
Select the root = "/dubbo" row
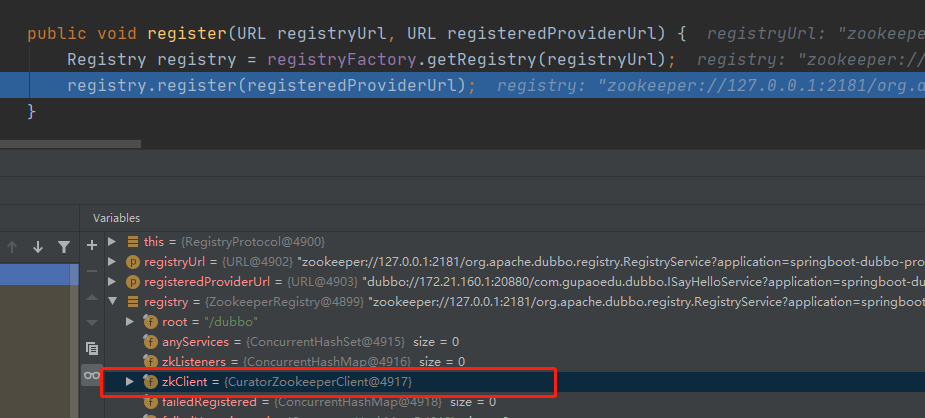(x=514, y=322)
